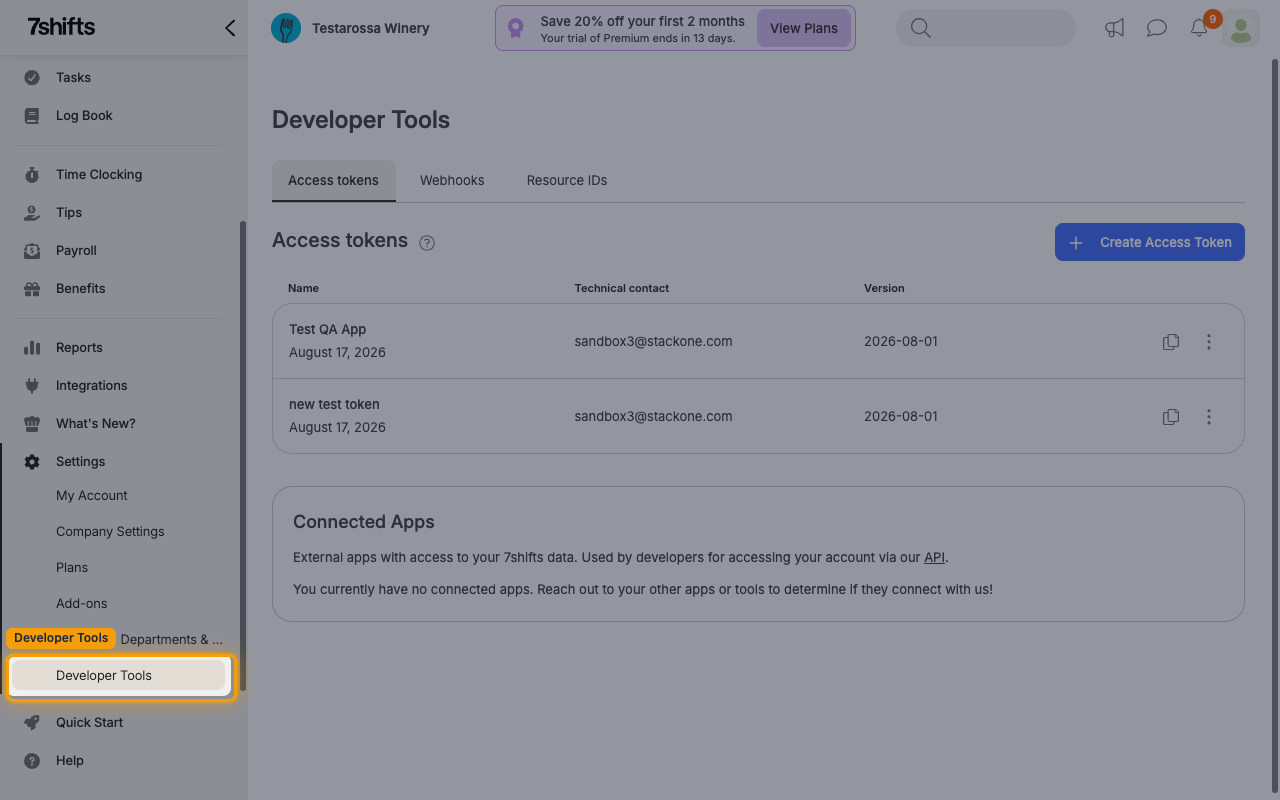
Task: Click the sidebar scrollbar
Action: click(243, 455)
